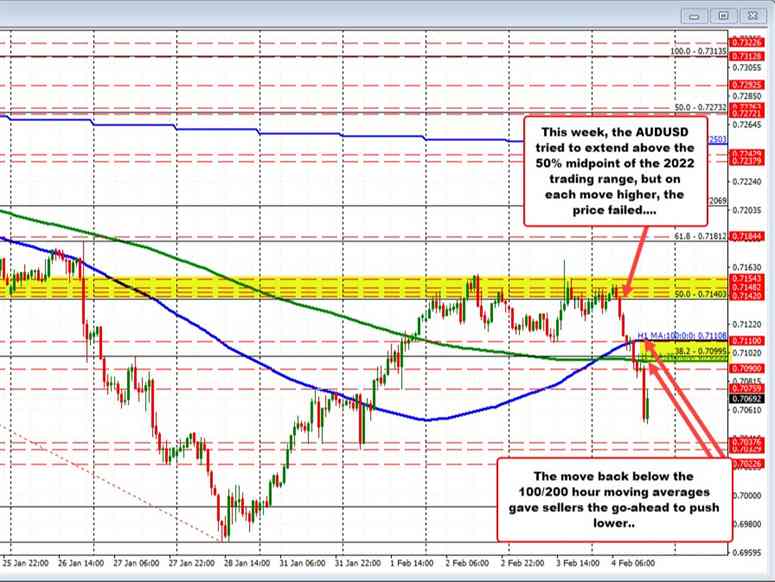Click the red 0.73128 price level tag
This screenshot has height=582, width=775.
point(746,57)
